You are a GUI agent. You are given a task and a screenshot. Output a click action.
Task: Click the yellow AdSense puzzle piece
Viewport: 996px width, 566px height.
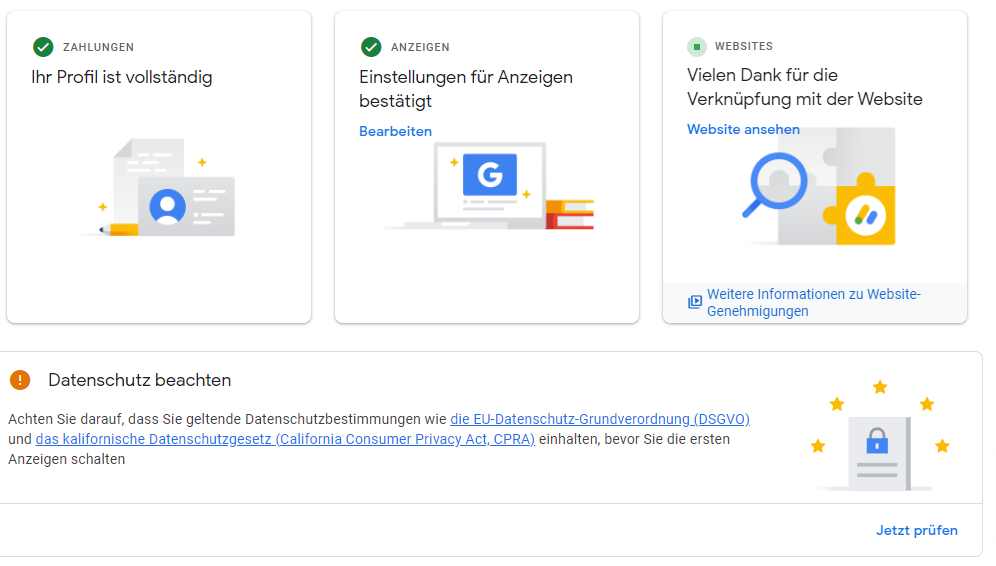[x=860, y=213]
